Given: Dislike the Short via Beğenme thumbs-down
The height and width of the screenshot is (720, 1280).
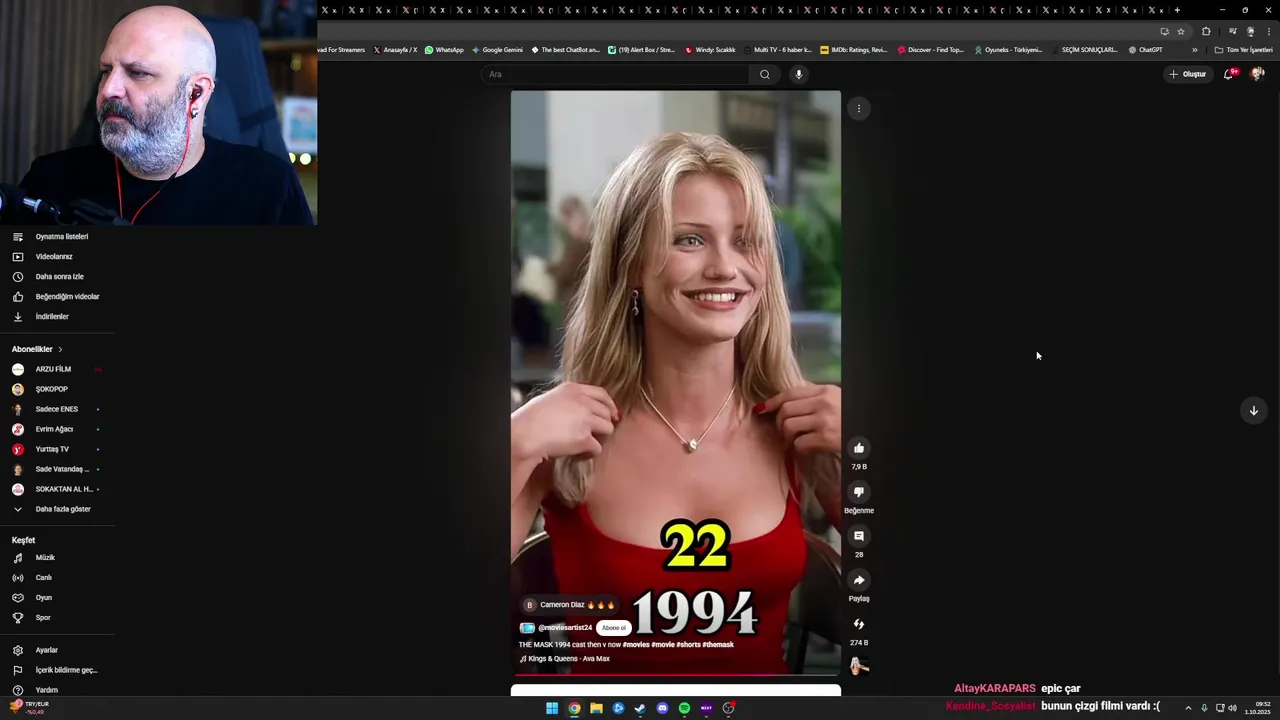Looking at the screenshot, I should 858,492.
